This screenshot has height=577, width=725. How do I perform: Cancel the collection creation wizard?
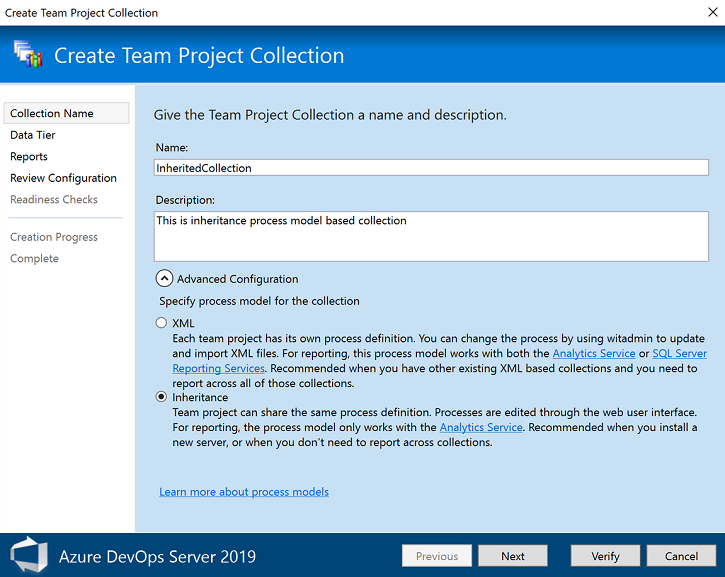[x=681, y=556]
